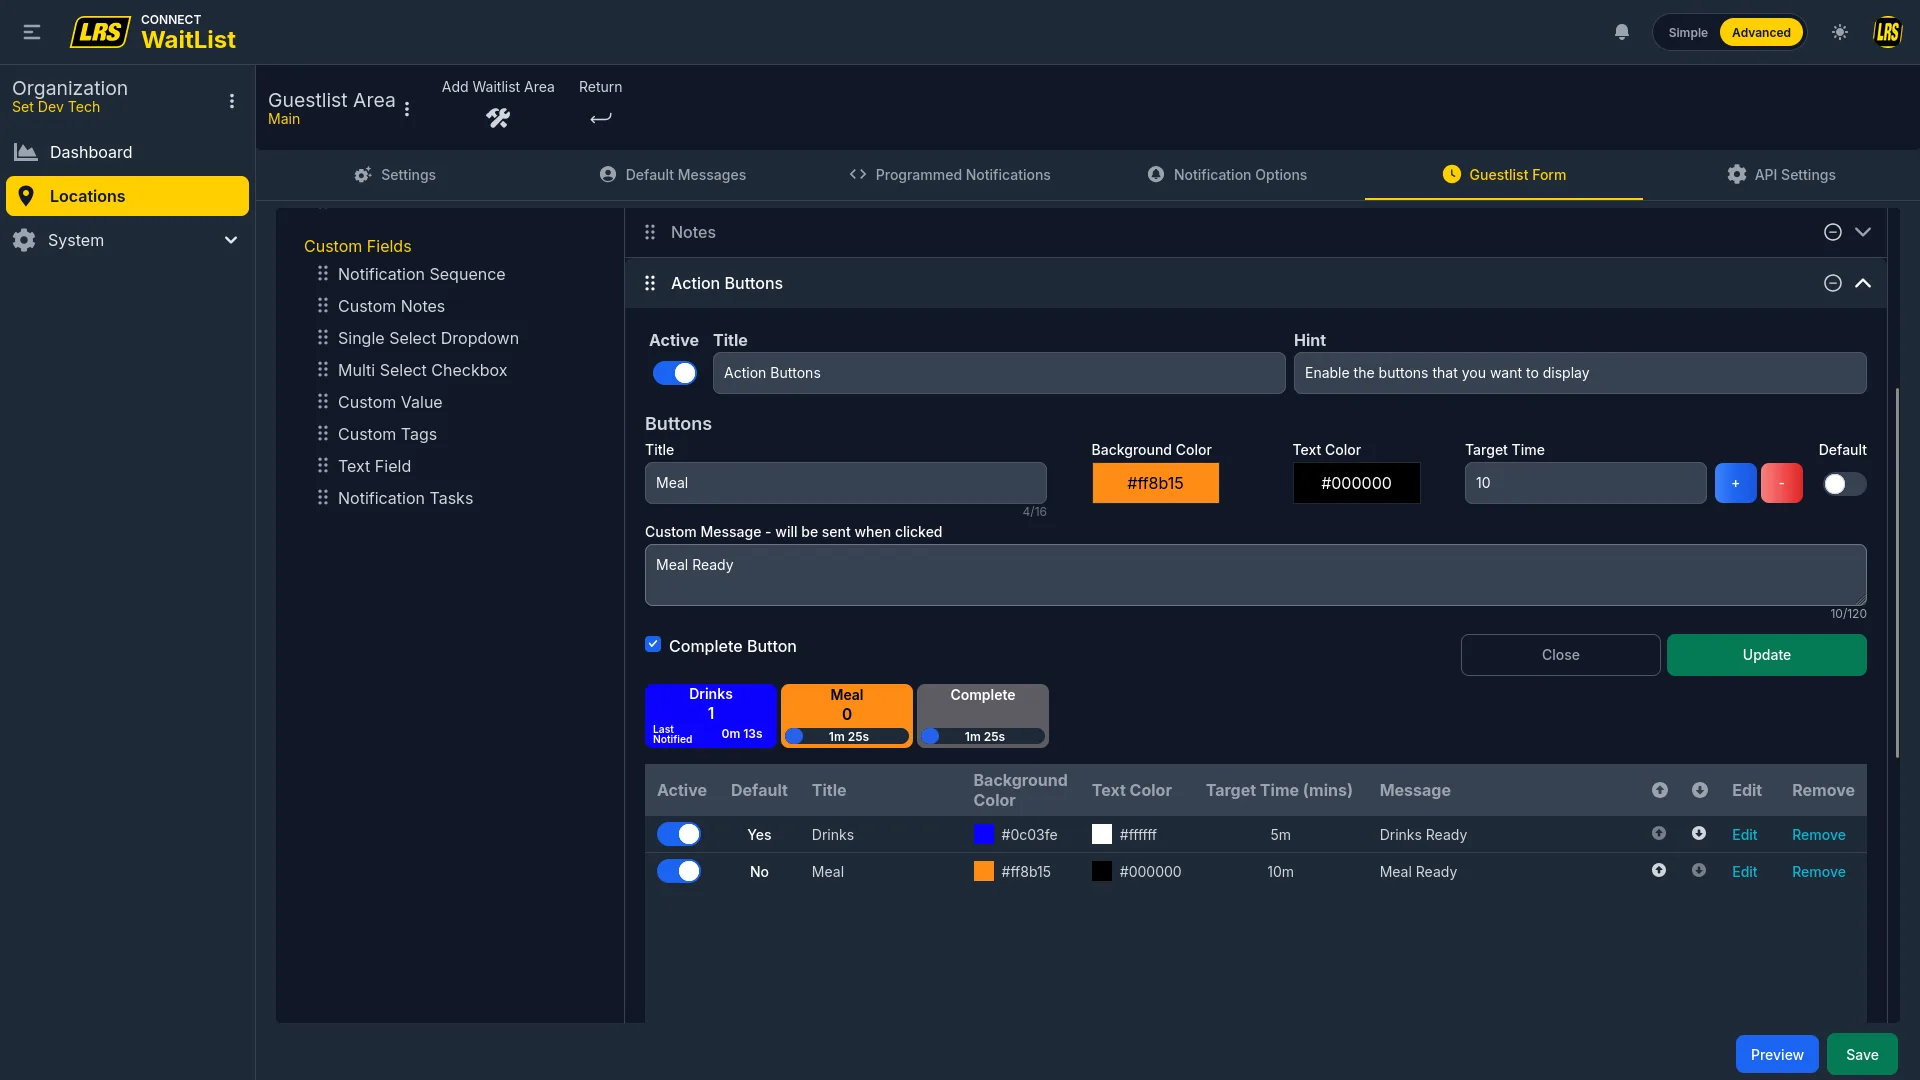Open Locations in the sidebar
Viewport: 1920px width, 1080px height.
127,196
